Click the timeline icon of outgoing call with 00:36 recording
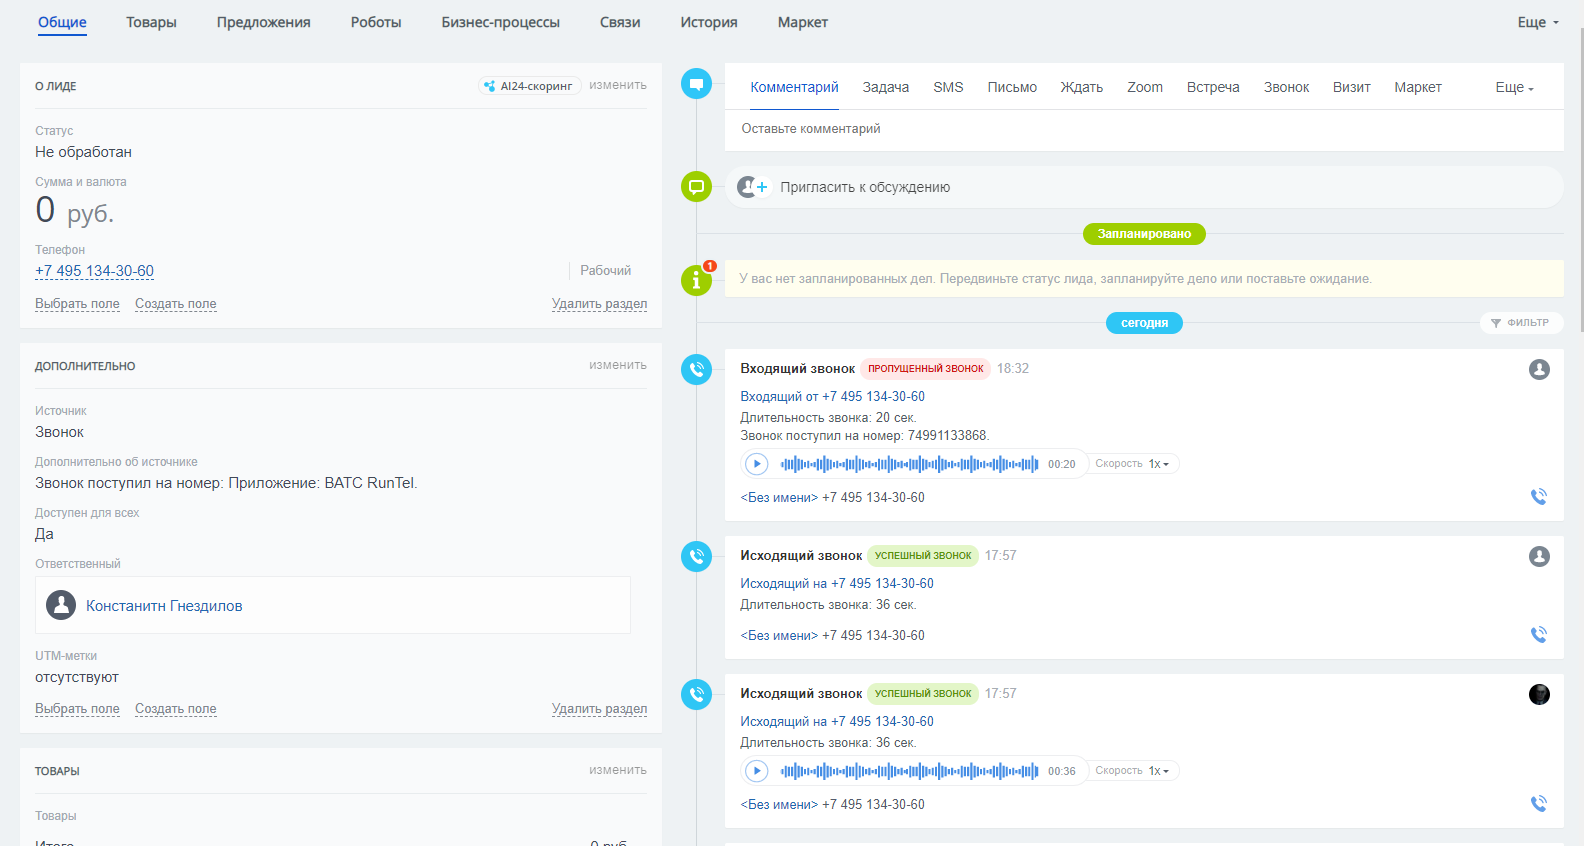This screenshot has height=846, width=1584. [696, 694]
